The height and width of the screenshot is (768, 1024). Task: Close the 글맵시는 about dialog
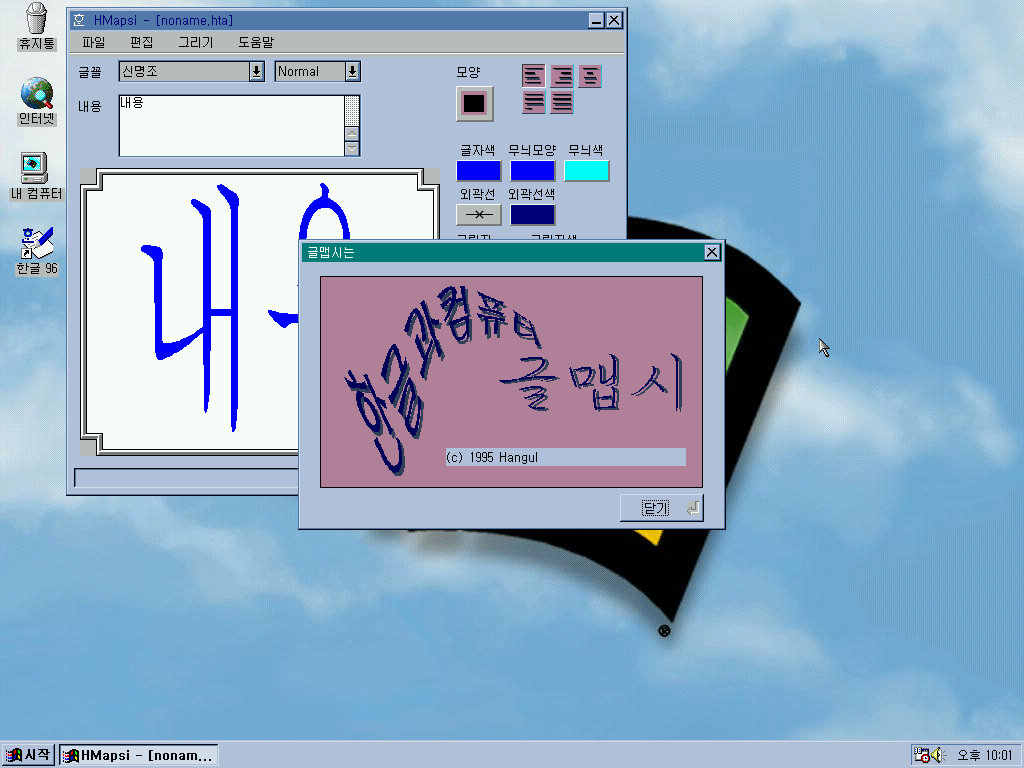tap(712, 252)
